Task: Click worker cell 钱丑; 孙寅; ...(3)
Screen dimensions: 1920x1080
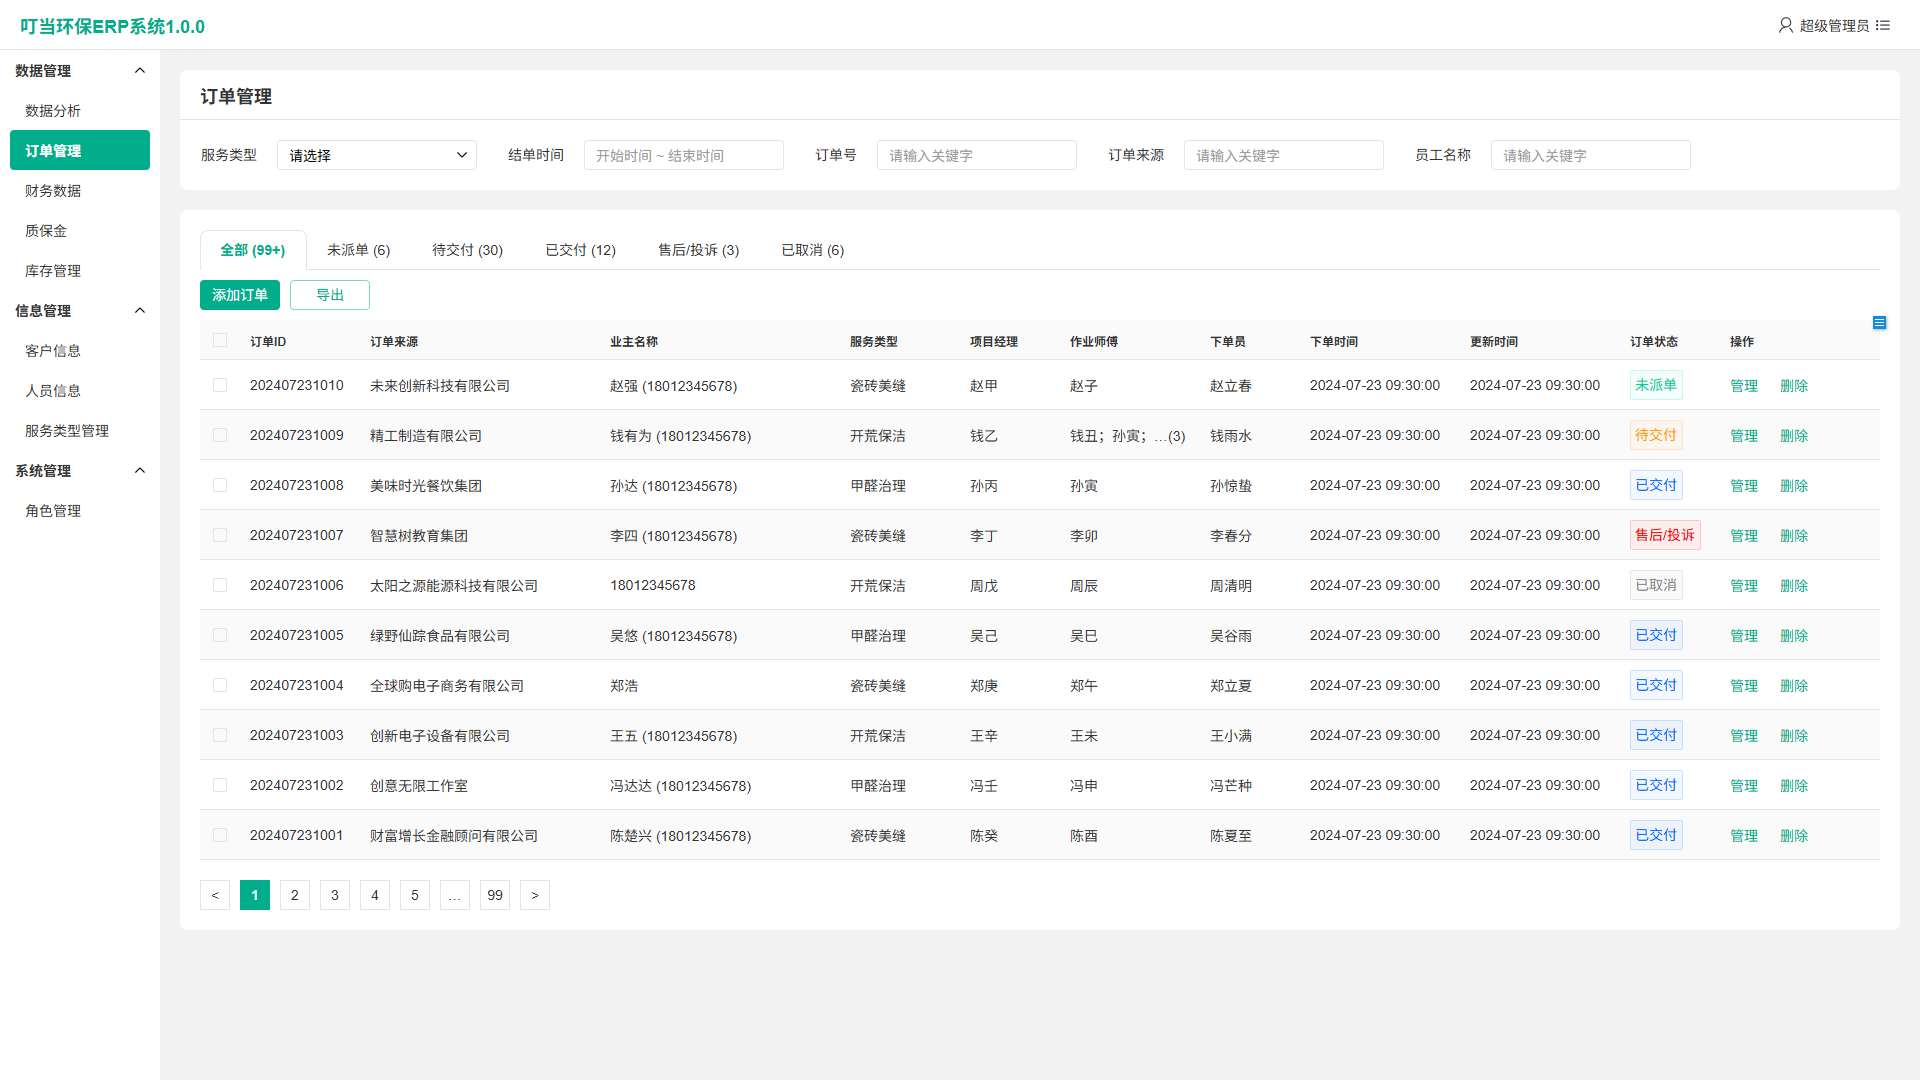Action: click(1128, 435)
